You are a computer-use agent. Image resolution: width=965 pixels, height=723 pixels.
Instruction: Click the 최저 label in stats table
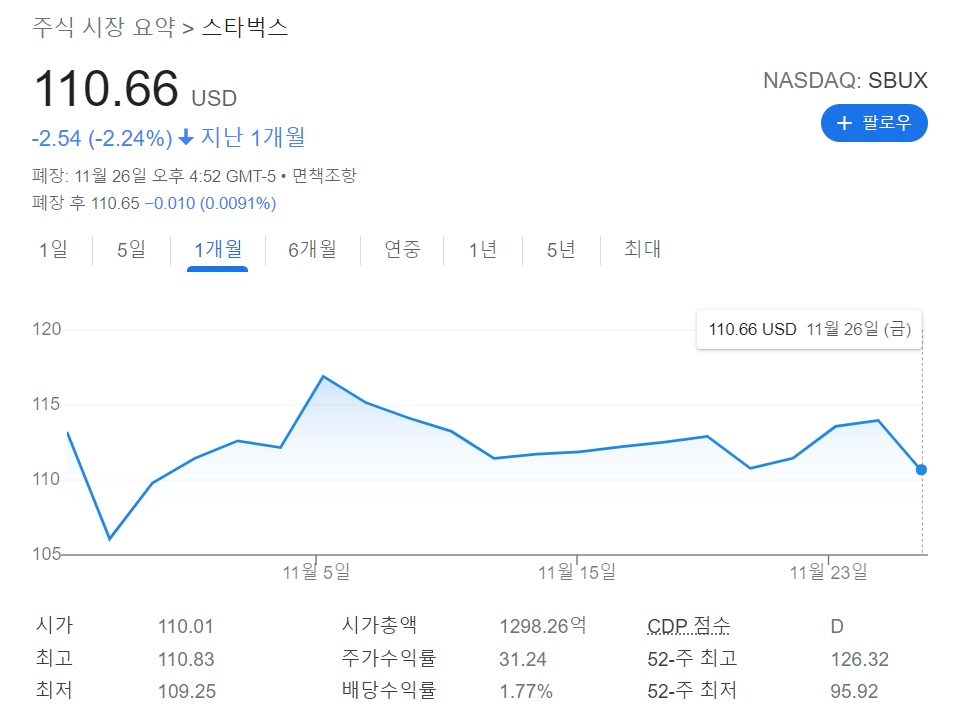coord(54,690)
